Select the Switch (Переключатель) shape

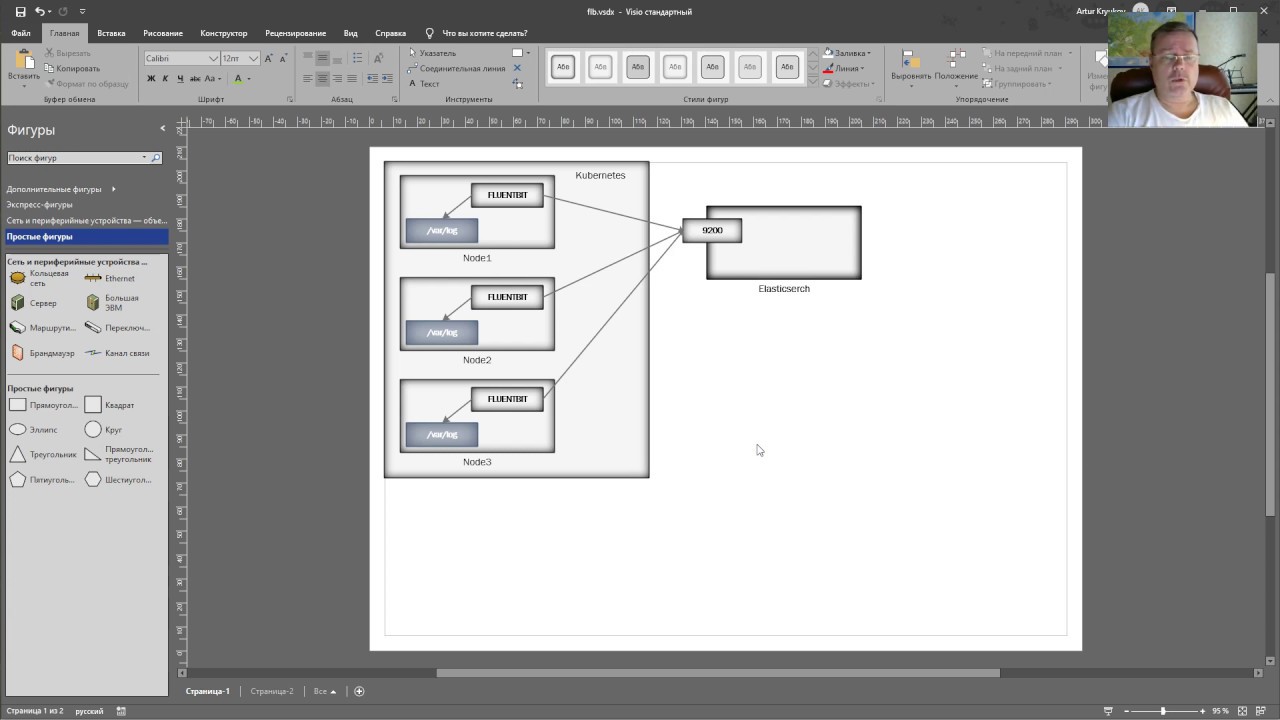click(x=117, y=328)
